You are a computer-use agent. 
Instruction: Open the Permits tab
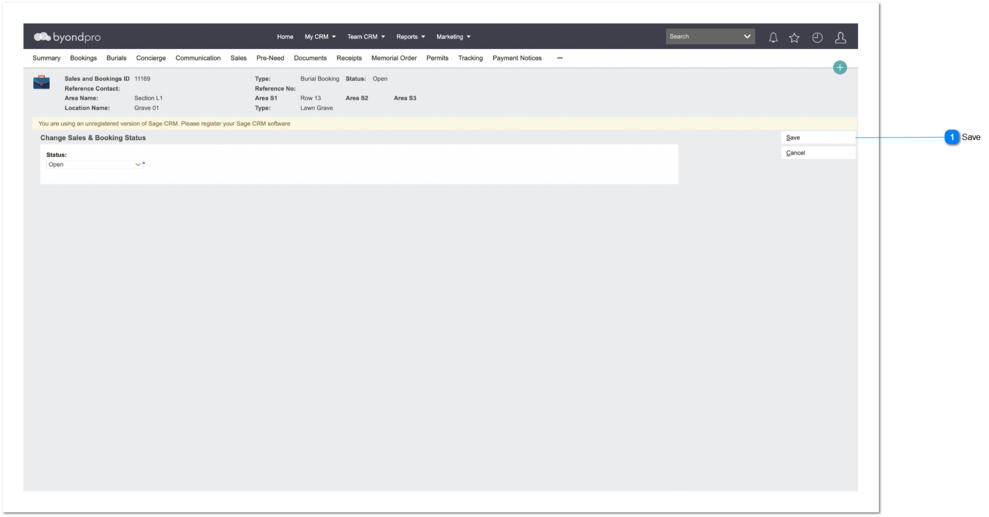437,58
